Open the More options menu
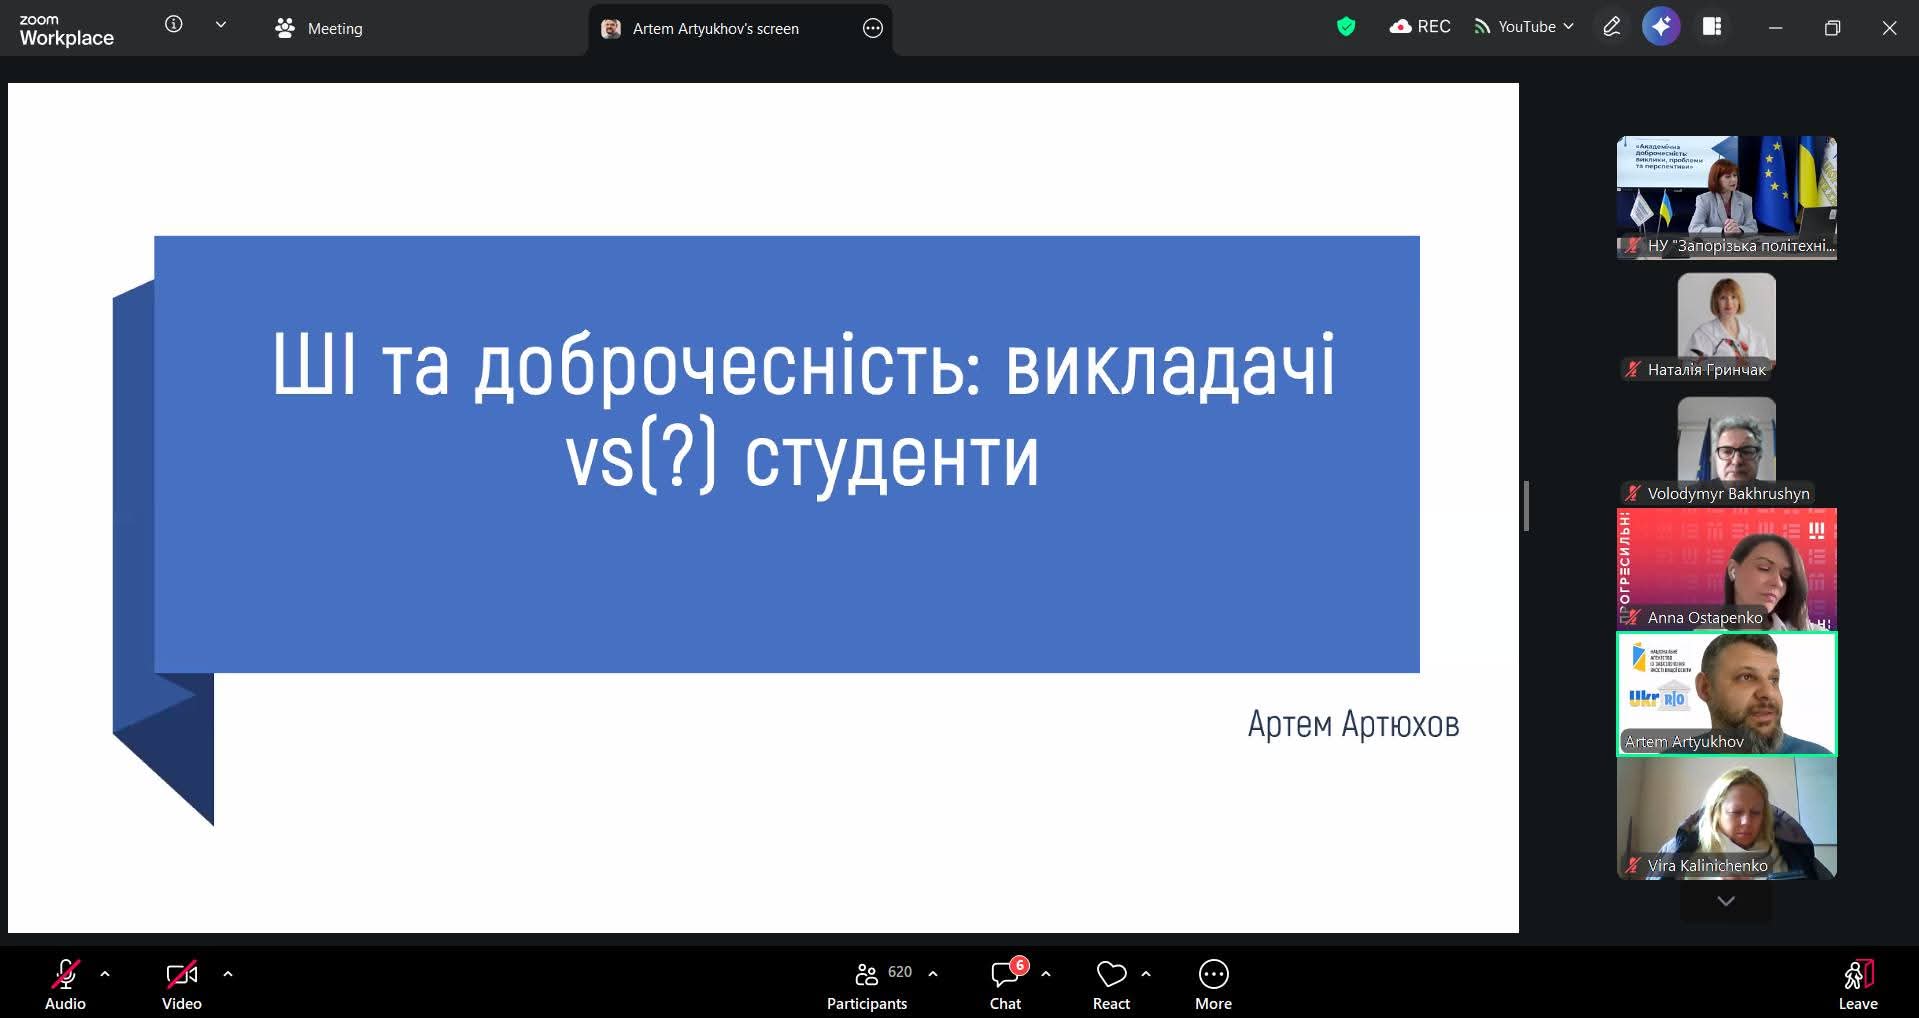Screen dimensions: 1919x1018 point(1213,985)
